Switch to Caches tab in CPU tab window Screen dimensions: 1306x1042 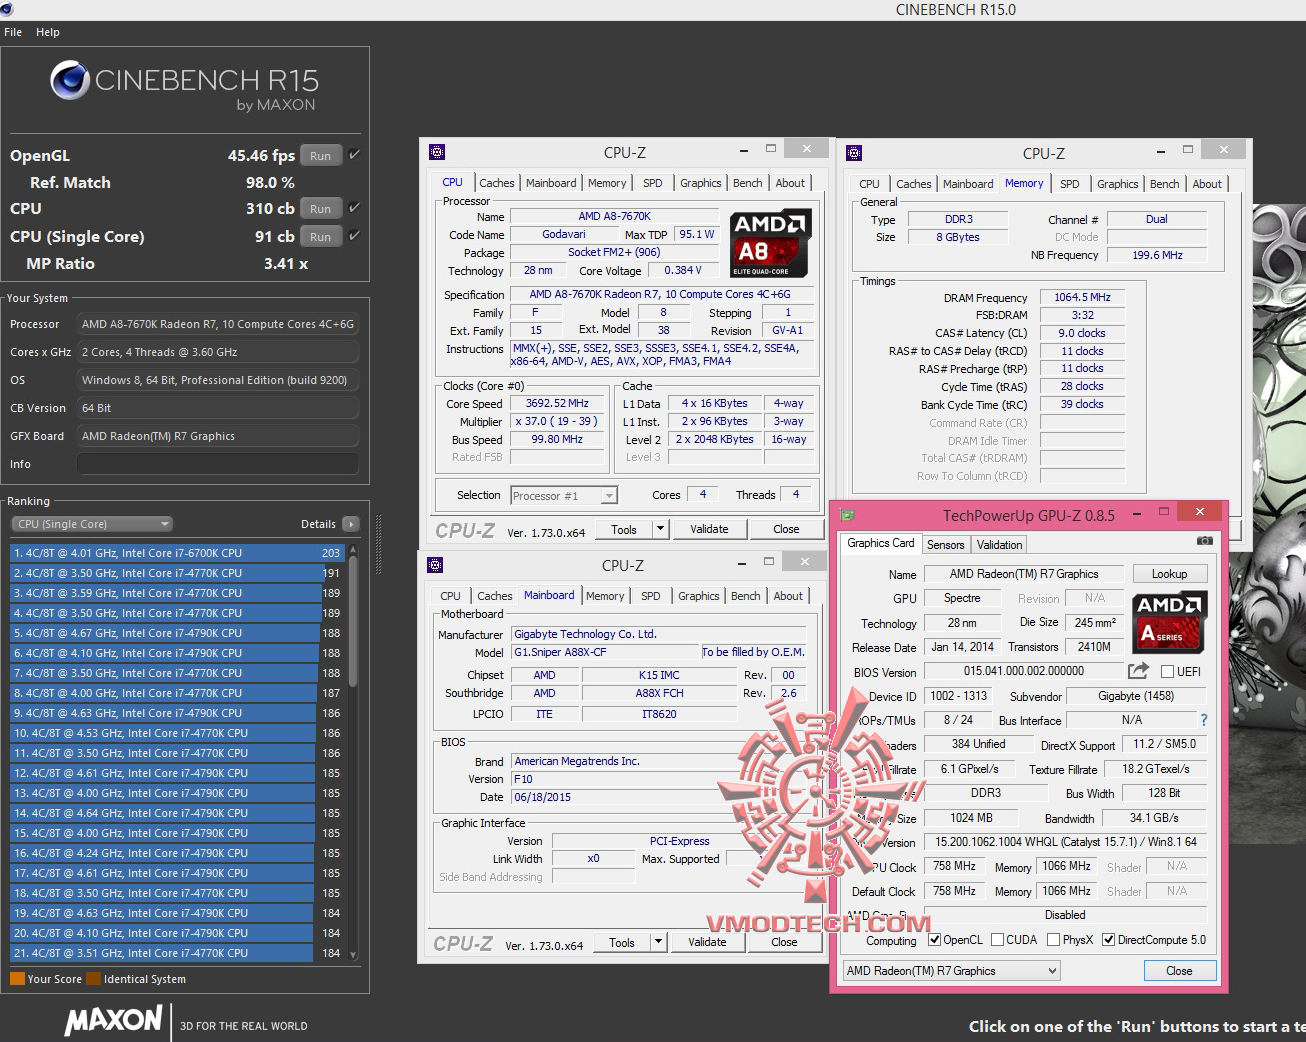click(x=496, y=183)
